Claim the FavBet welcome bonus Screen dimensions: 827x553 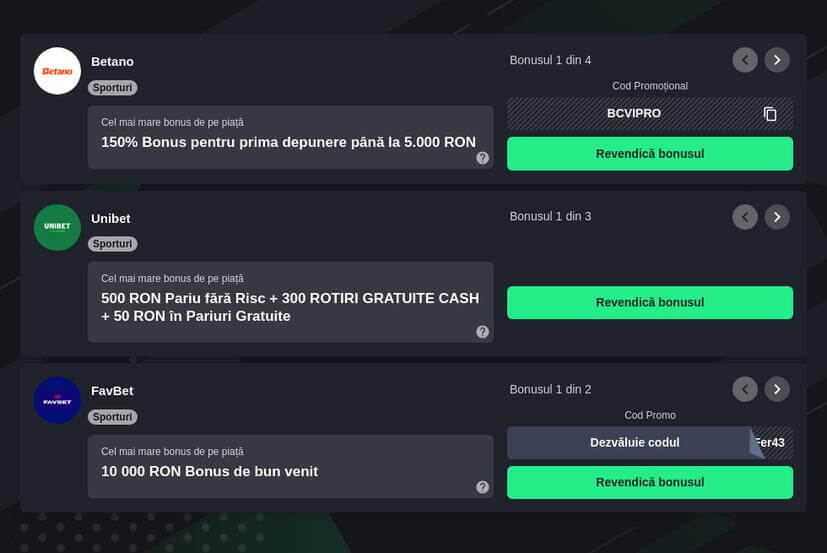pyautogui.click(x=650, y=482)
